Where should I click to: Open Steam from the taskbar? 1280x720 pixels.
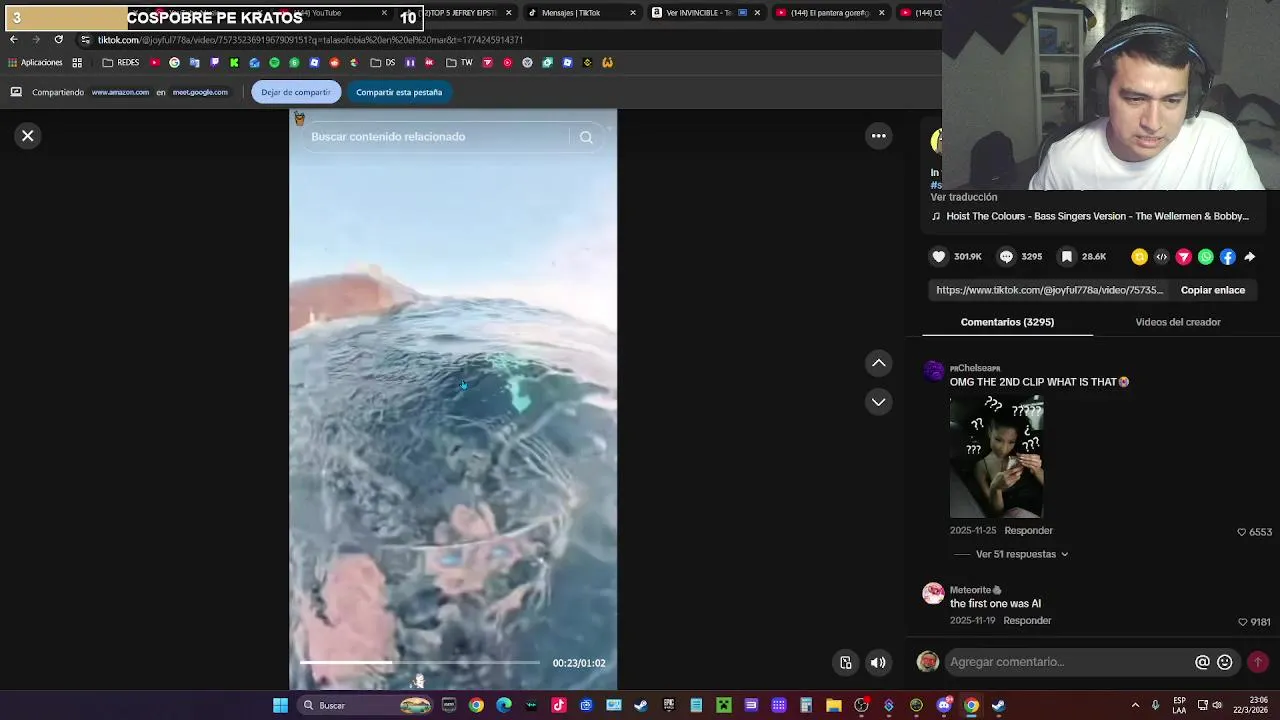coord(641,706)
